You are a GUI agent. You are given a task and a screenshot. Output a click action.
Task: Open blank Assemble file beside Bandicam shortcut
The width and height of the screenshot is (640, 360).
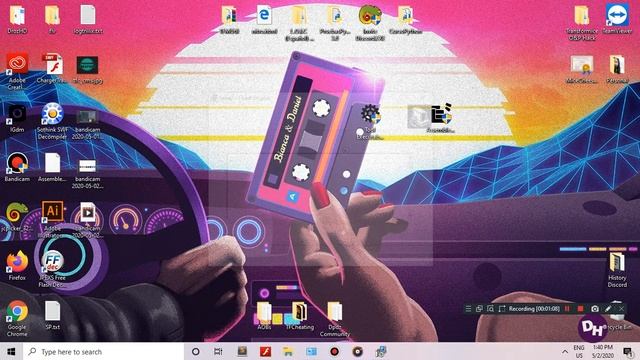pos(52,167)
